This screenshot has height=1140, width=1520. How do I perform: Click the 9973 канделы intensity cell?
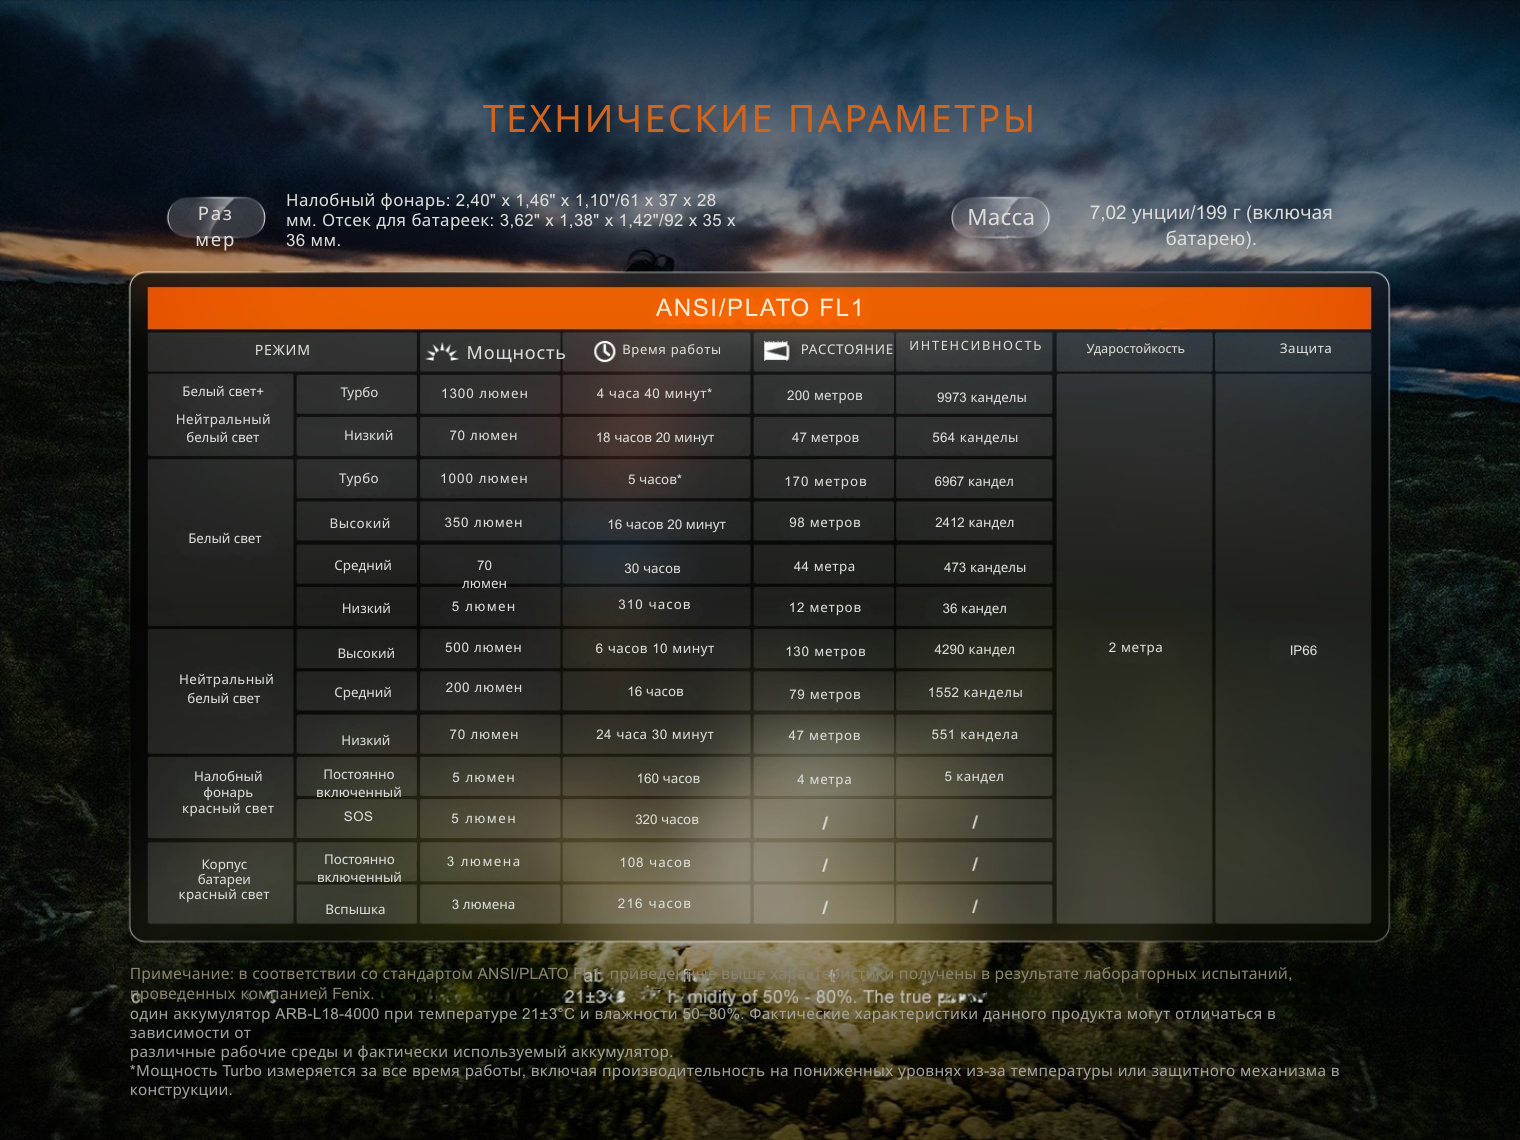pos(981,397)
